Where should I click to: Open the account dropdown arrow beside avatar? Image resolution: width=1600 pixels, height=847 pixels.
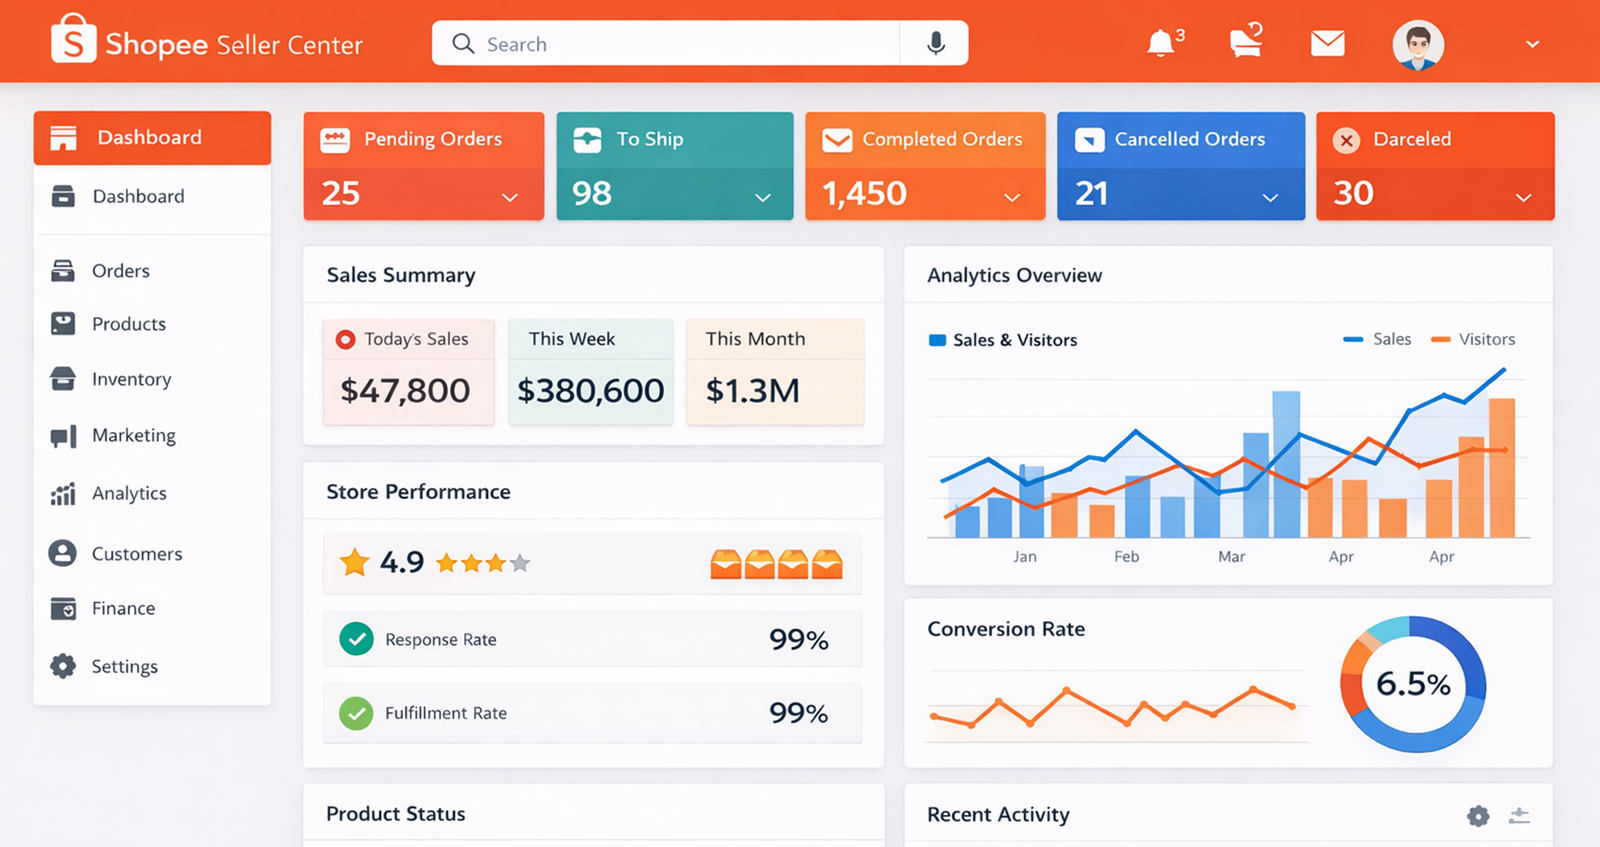pyautogui.click(x=1532, y=44)
